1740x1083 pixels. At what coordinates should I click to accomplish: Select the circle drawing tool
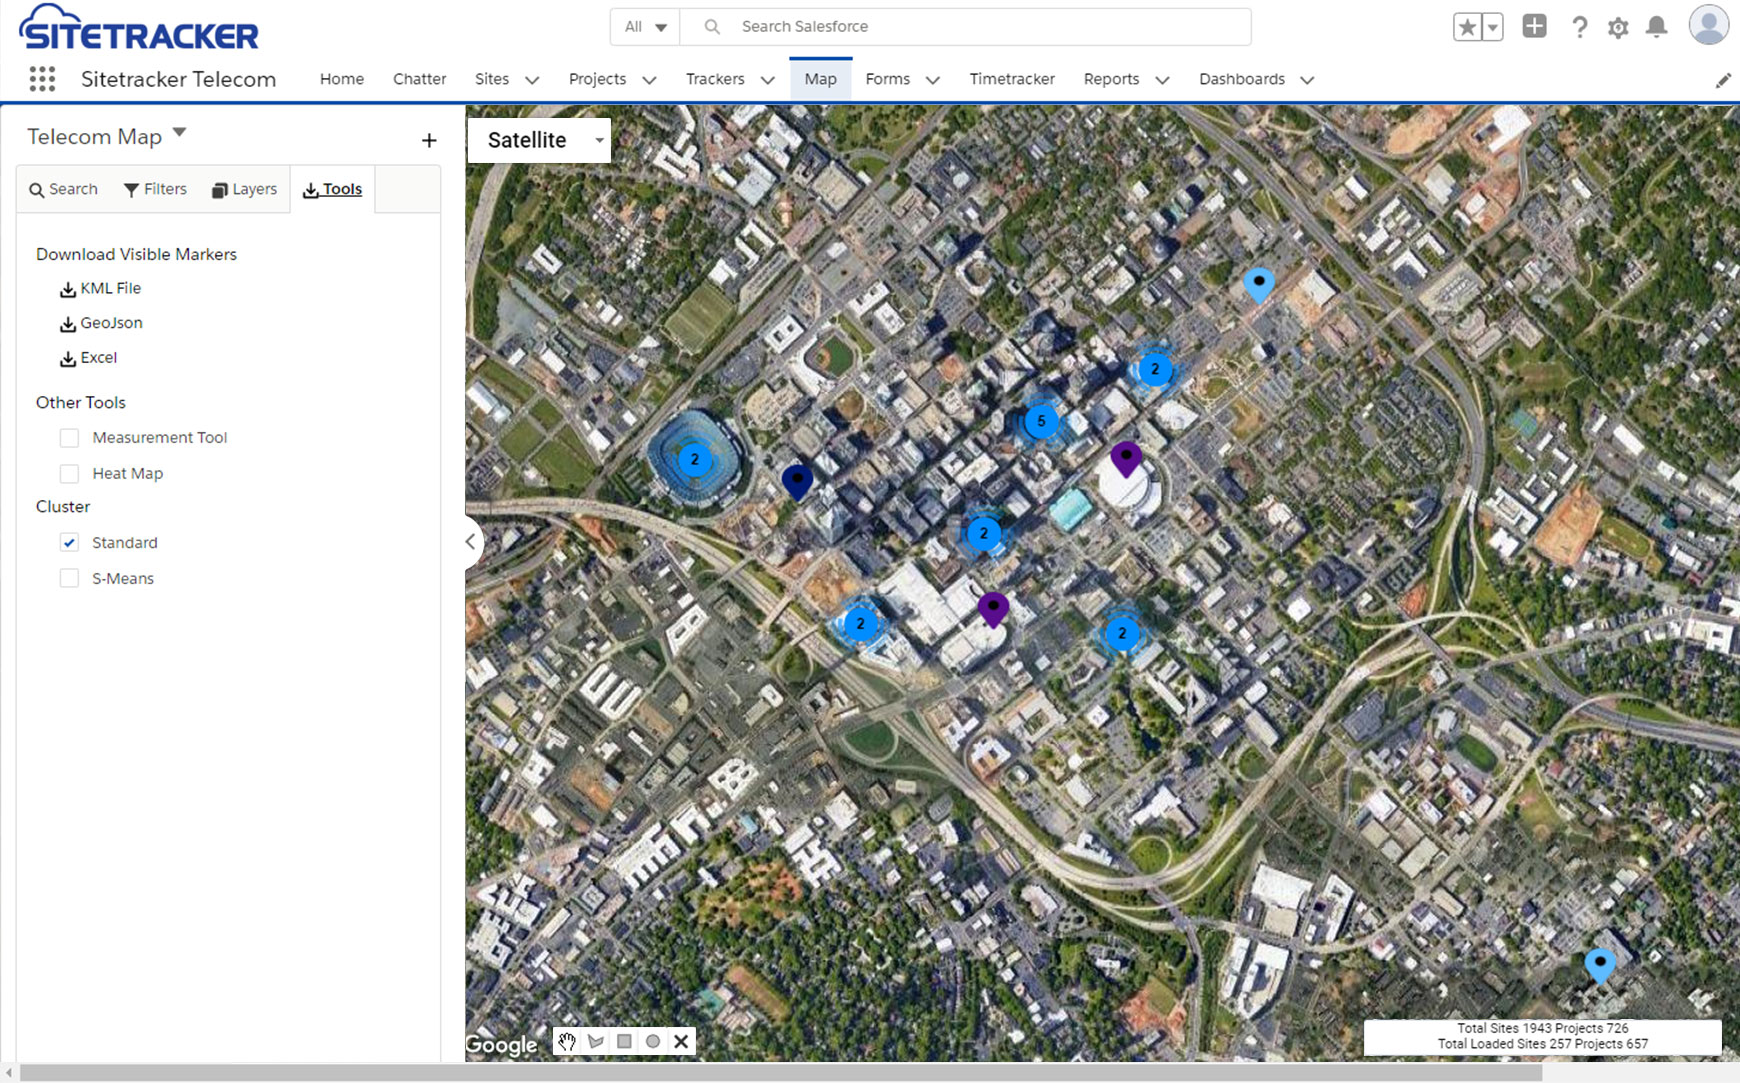click(653, 1041)
